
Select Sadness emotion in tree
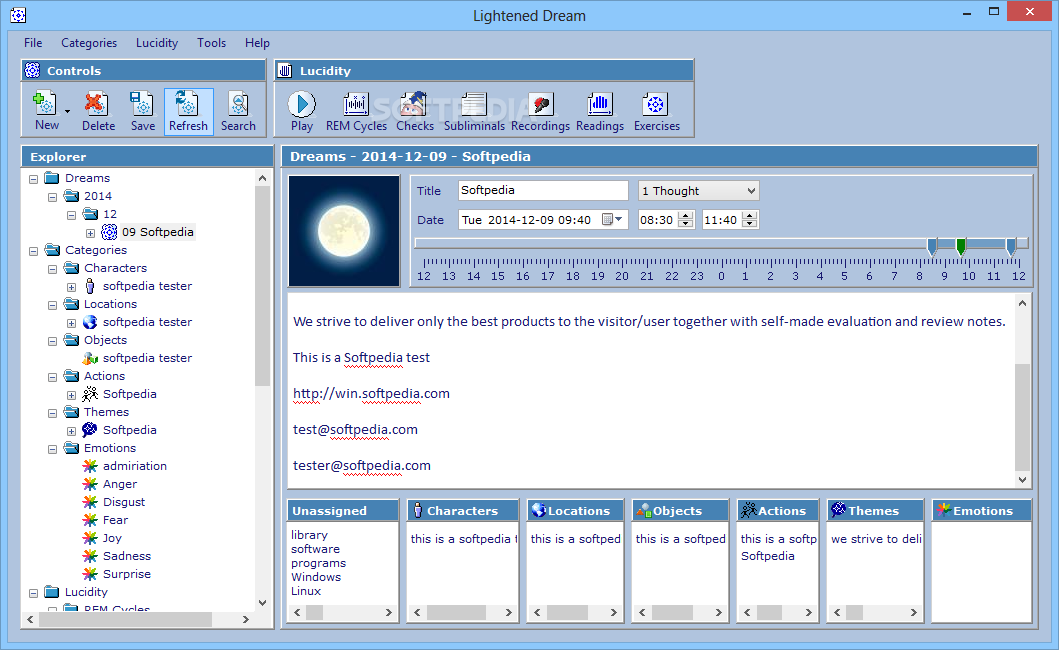[126, 556]
